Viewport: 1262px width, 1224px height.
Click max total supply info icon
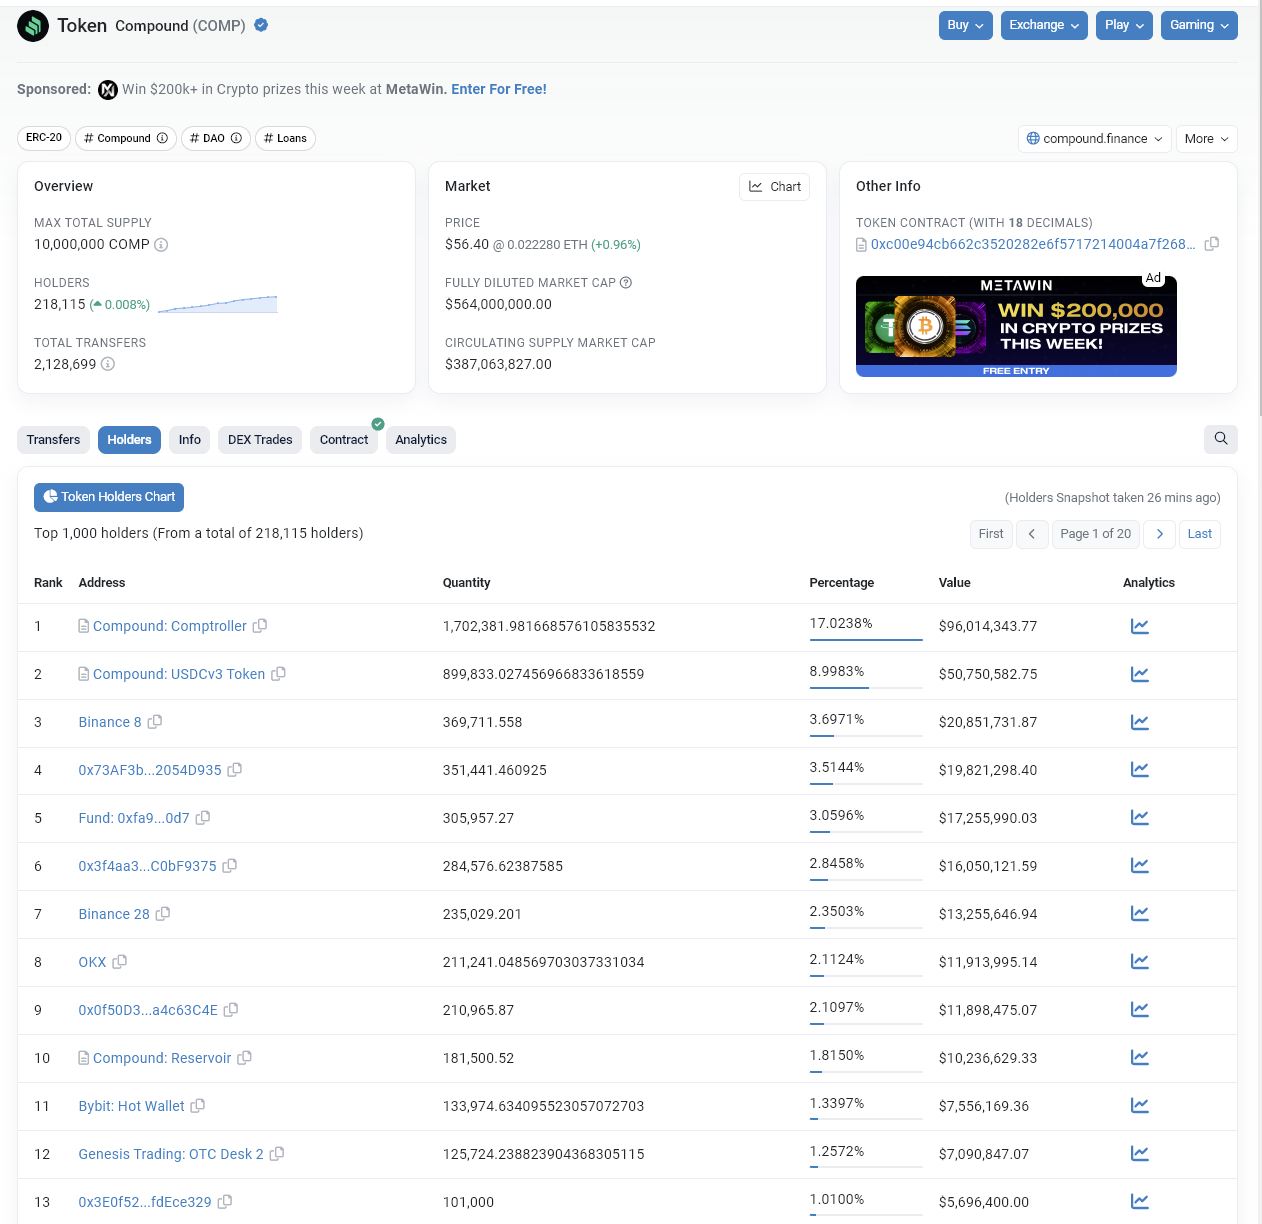[x=161, y=245]
